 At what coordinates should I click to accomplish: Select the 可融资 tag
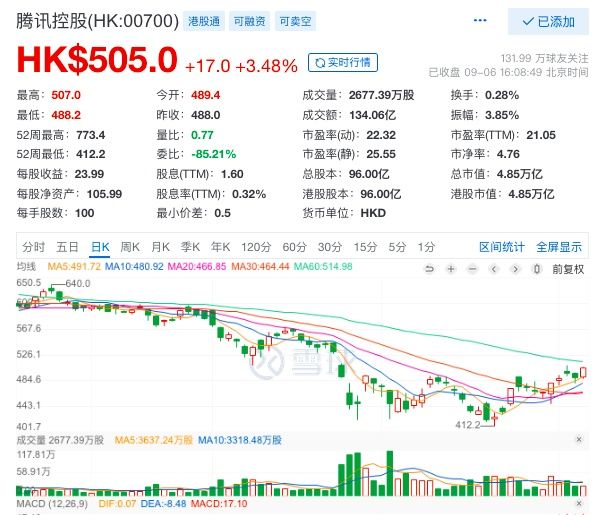249,21
